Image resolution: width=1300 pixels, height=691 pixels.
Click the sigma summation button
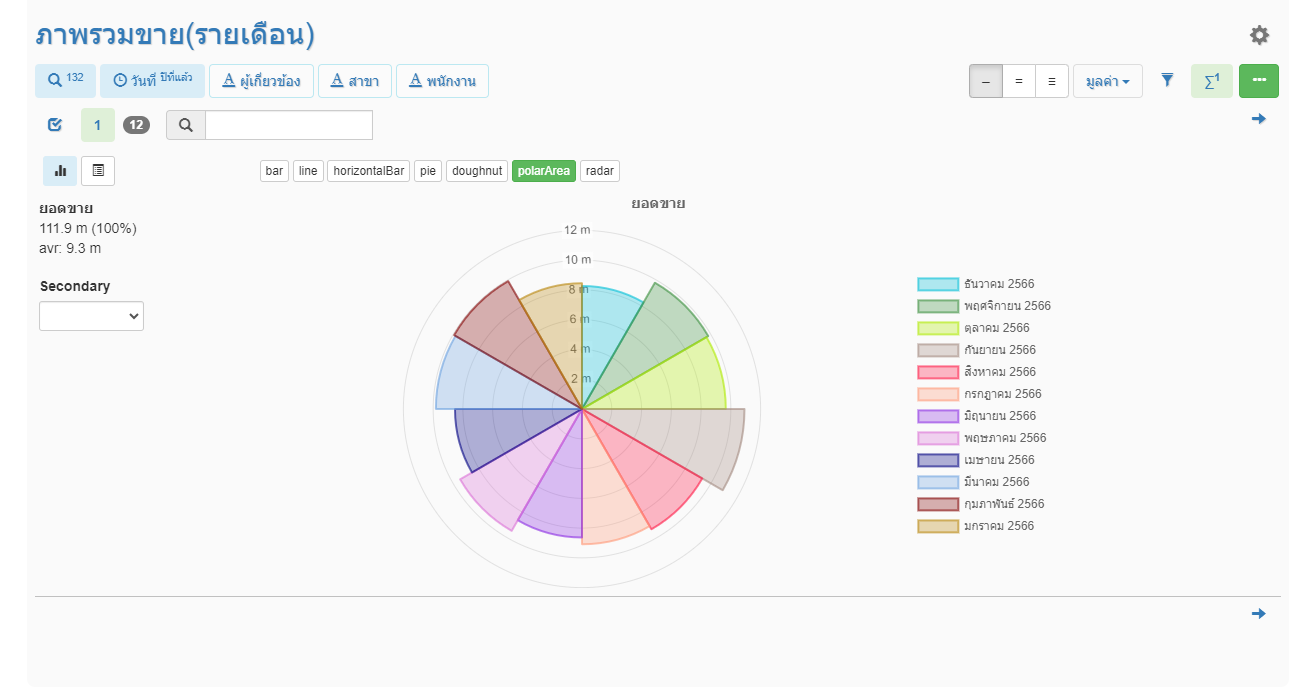(1211, 81)
